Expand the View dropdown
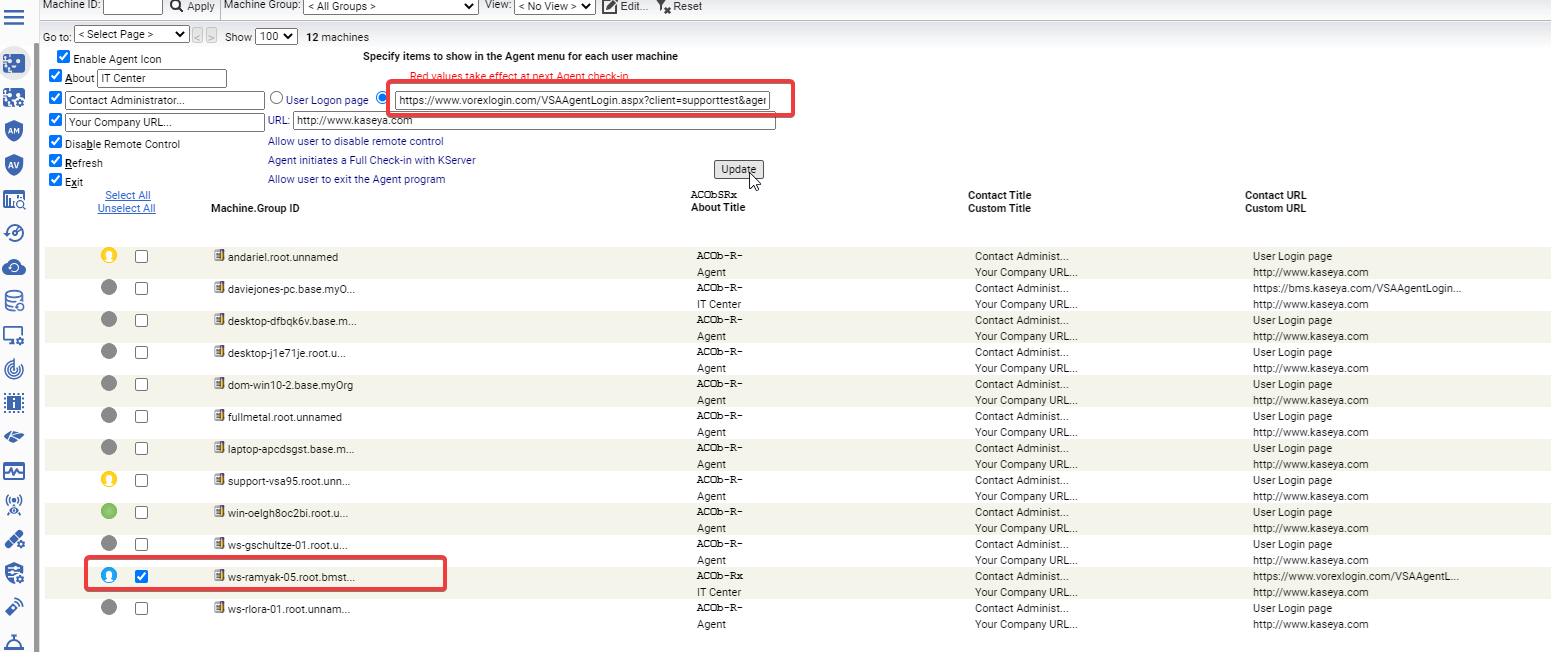This screenshot has width=1551, height=652. pos(554,6)
